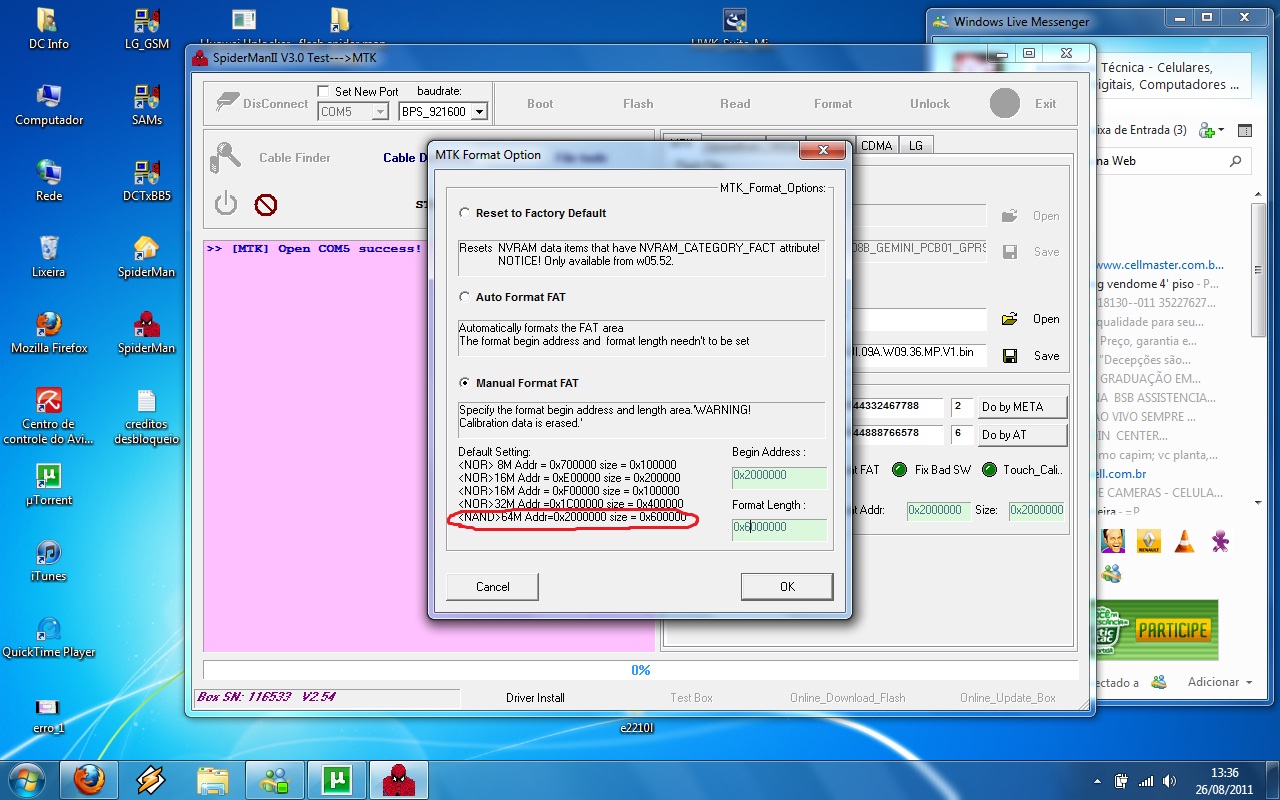Click the DisConnect button in SpiderMan

pyautogui.click(x=262, y=103)
